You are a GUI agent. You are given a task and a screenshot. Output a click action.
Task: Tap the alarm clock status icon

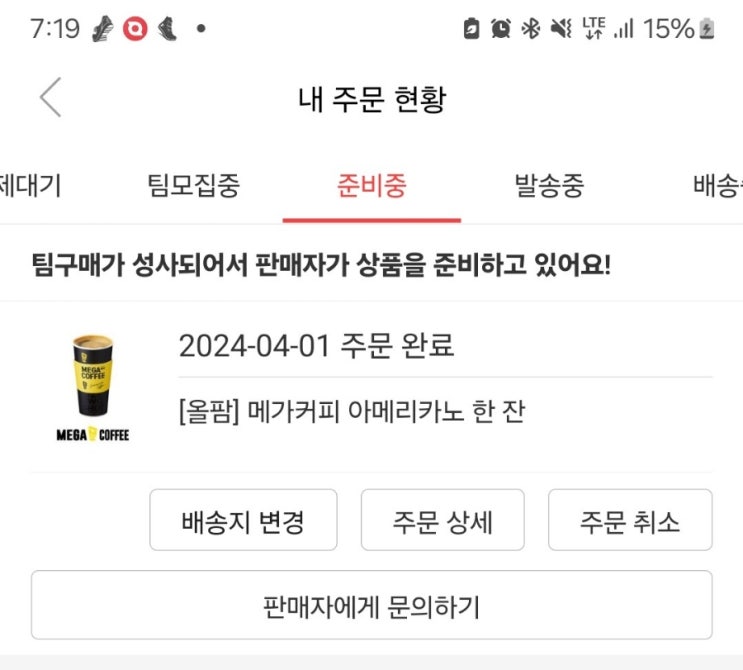500,29
